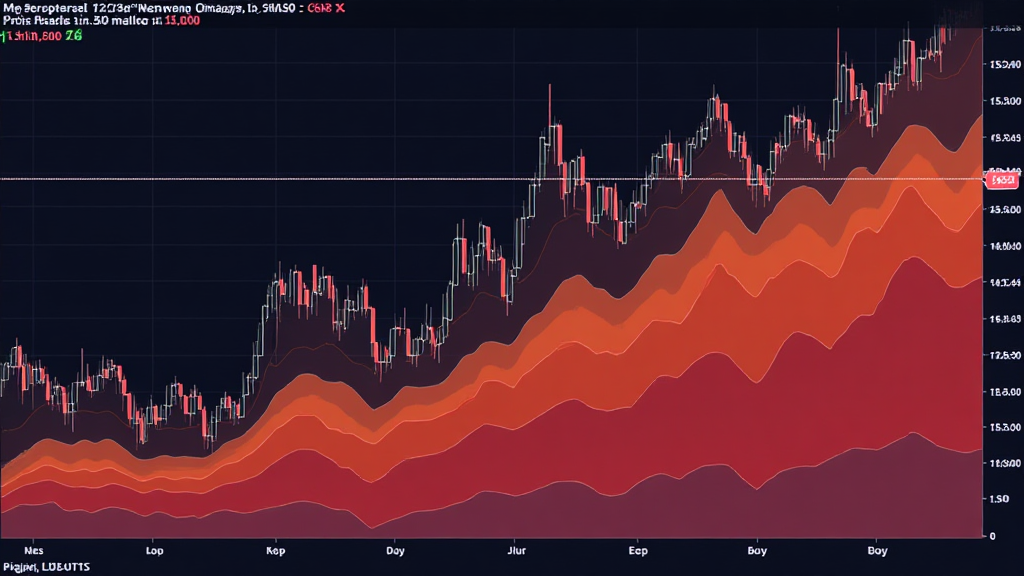Remove the indicator via the red X

340,8
